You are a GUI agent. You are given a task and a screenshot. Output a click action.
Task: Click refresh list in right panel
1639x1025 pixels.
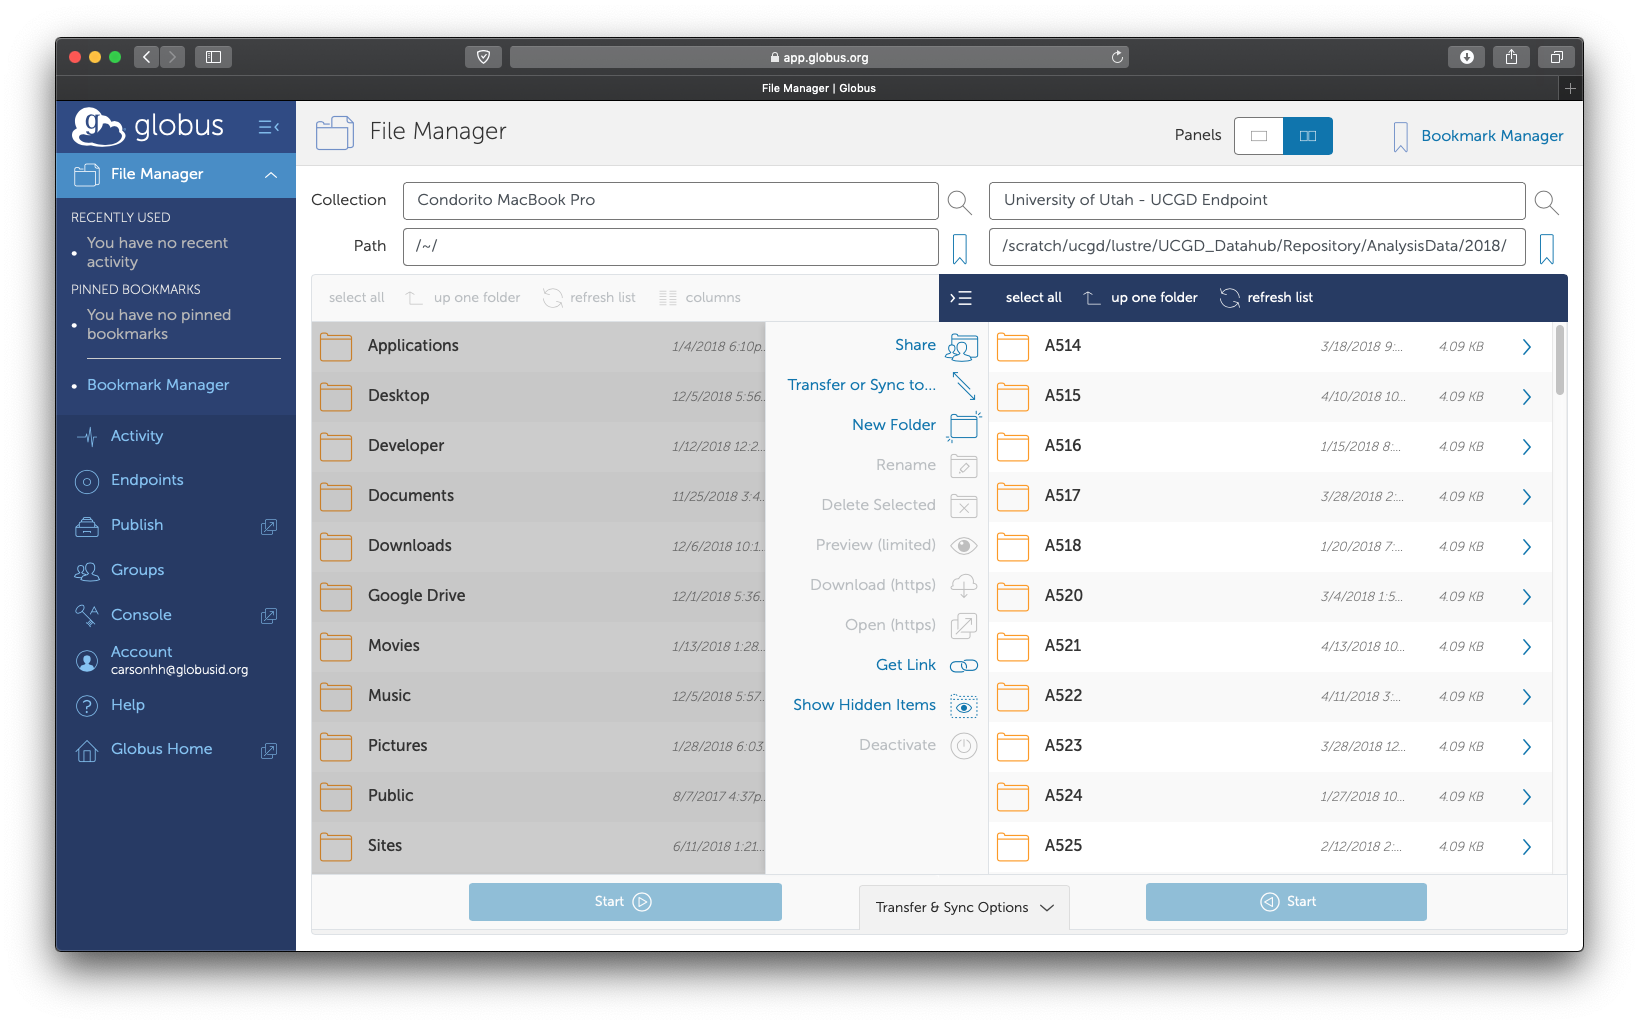click(1266, 298)
